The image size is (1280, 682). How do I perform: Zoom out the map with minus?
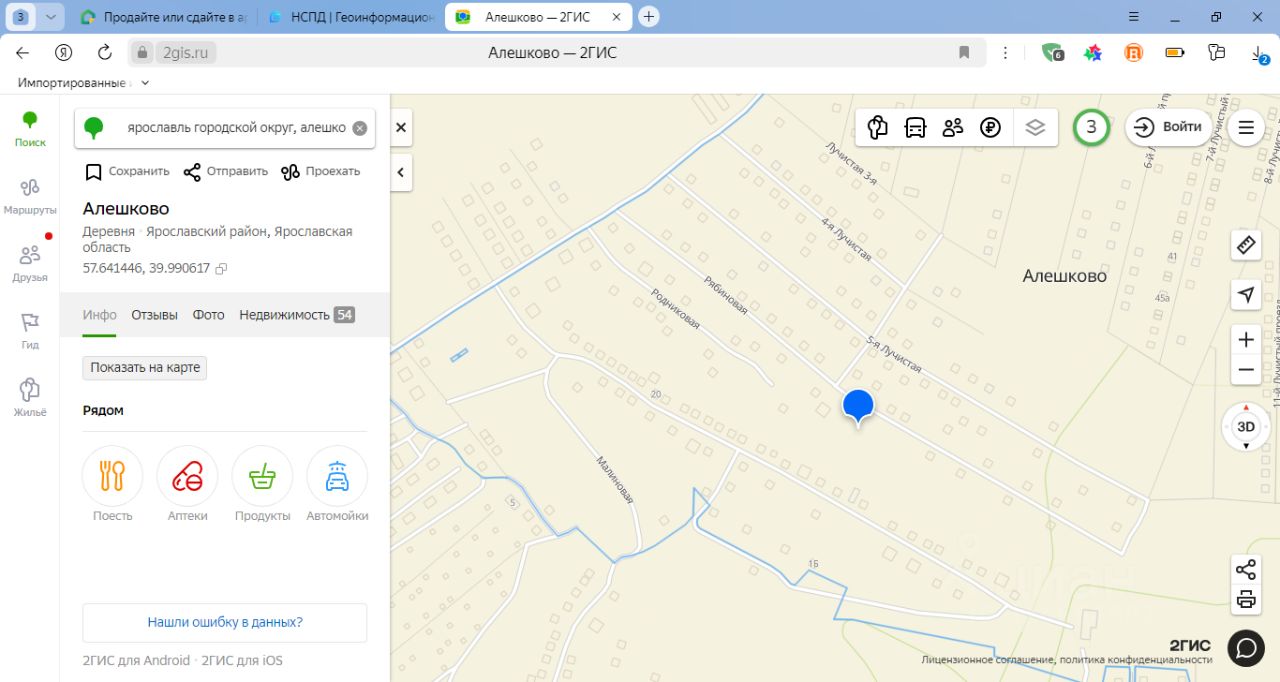[x=1246, y=370]
